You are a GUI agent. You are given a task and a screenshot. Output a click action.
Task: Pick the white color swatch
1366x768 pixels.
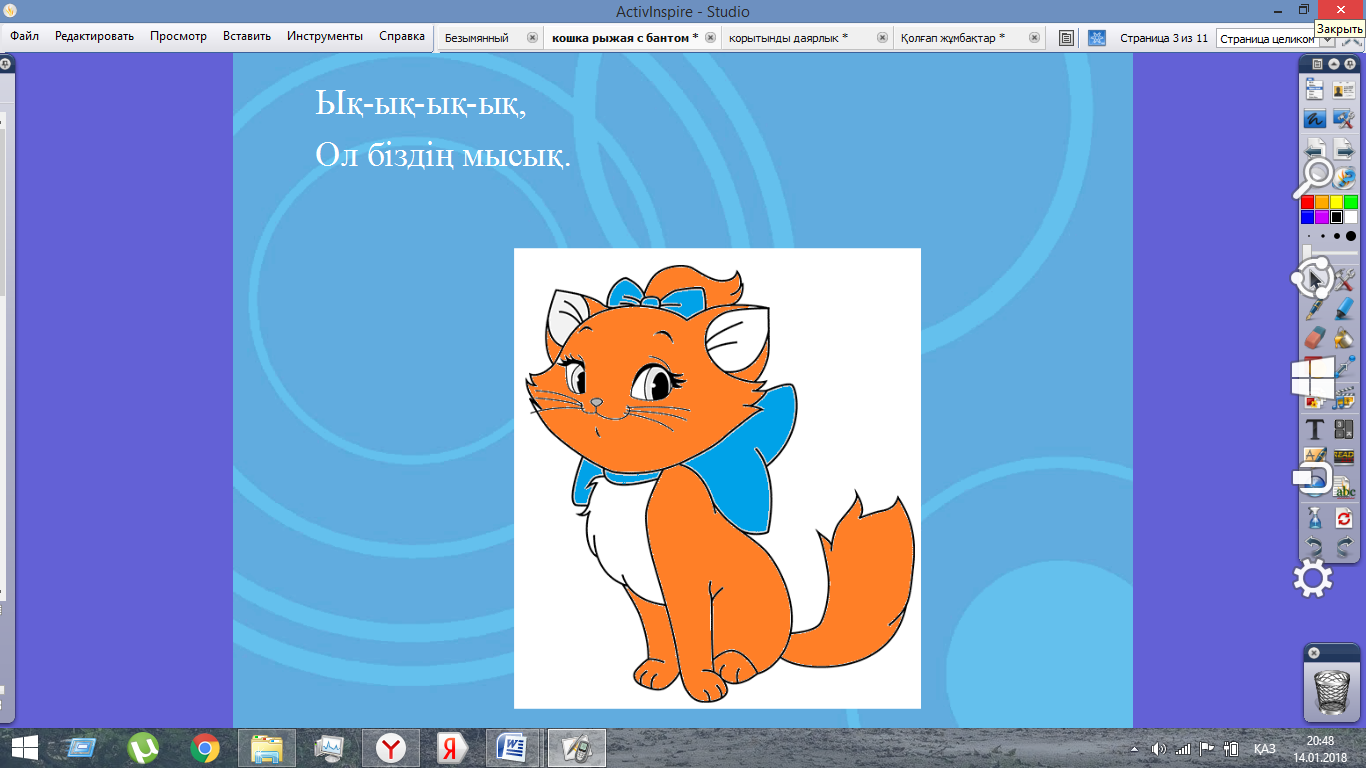click(x=1351, y=217)
